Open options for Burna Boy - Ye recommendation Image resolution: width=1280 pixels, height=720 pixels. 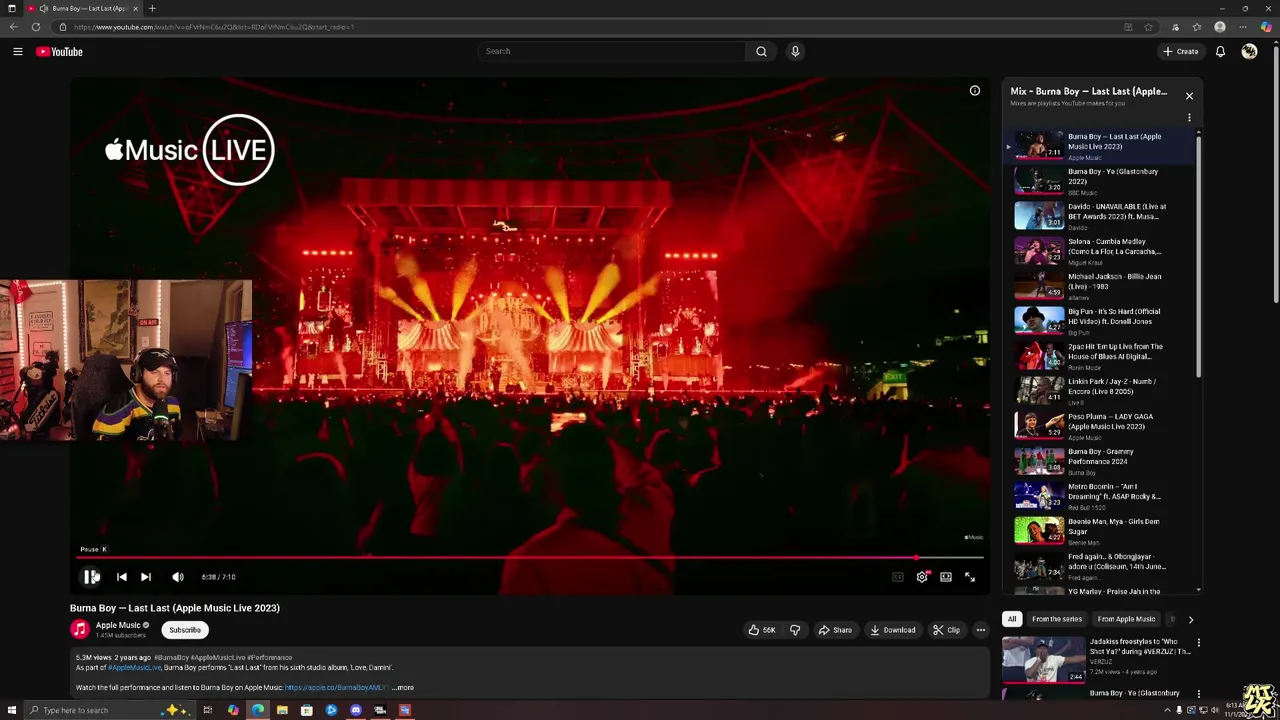[1199, 694]
